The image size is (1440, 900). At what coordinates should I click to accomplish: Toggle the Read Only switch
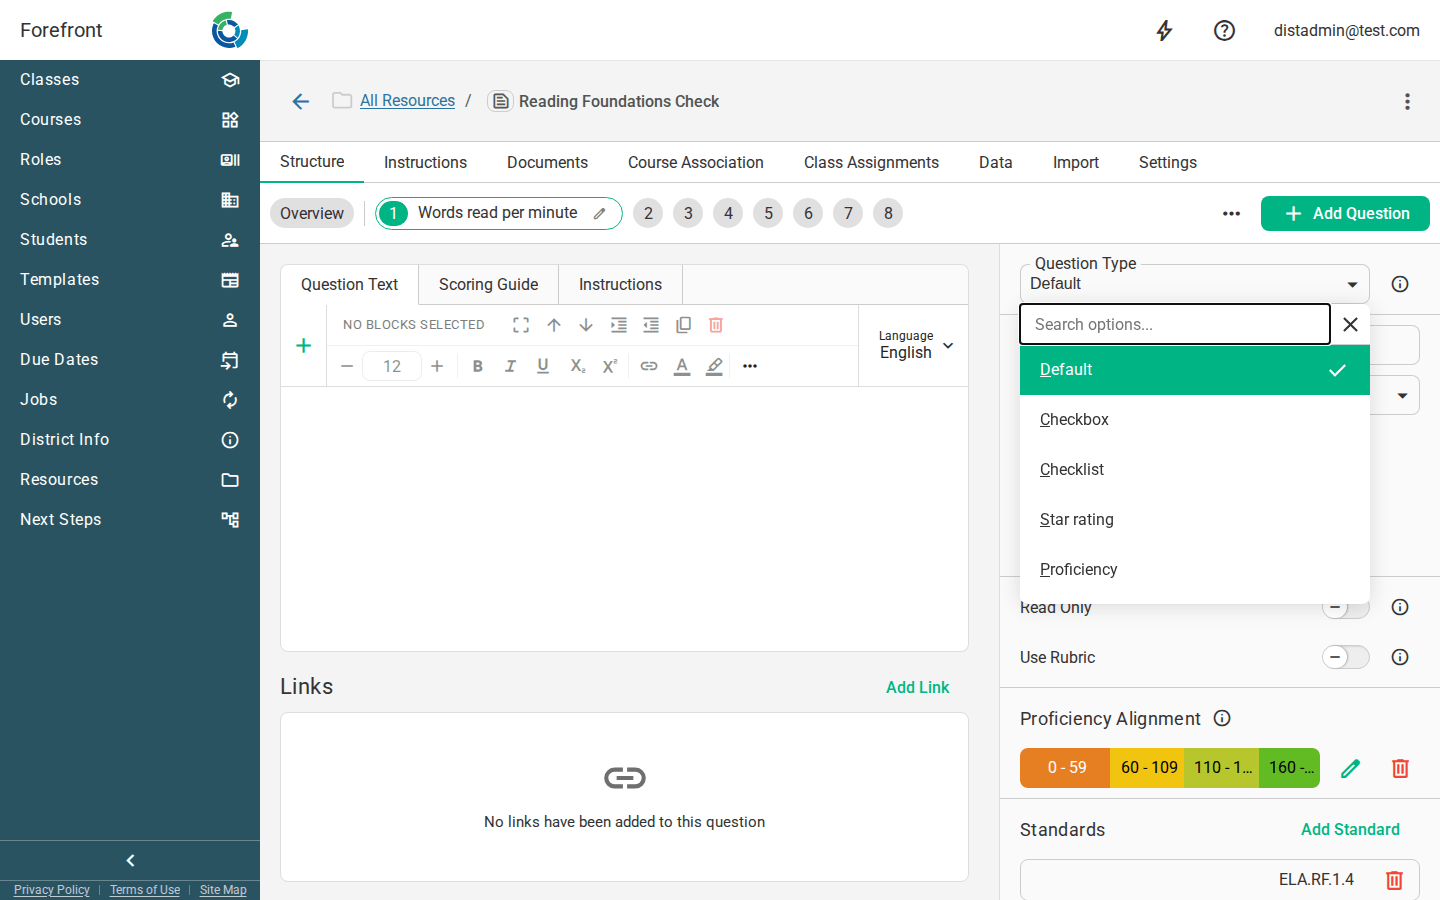(x=1346, y=607)
